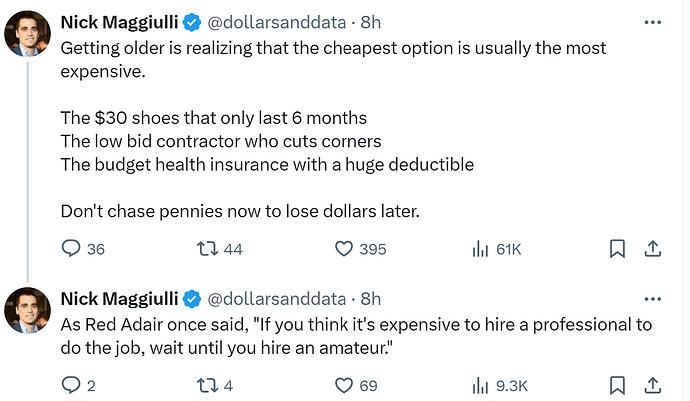Image resolution: width=690 pixels, height=401 pixels.
Task: View analytics showing 61K views
Action: click(x=496, y=249)
